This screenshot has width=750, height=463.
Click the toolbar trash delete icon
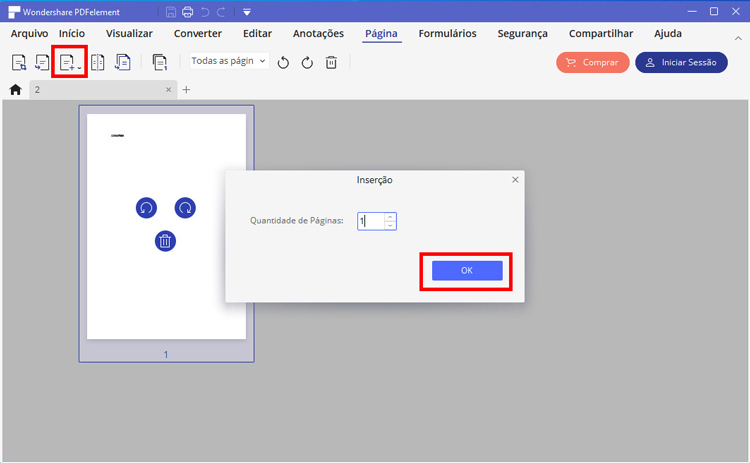pos(331,62)
